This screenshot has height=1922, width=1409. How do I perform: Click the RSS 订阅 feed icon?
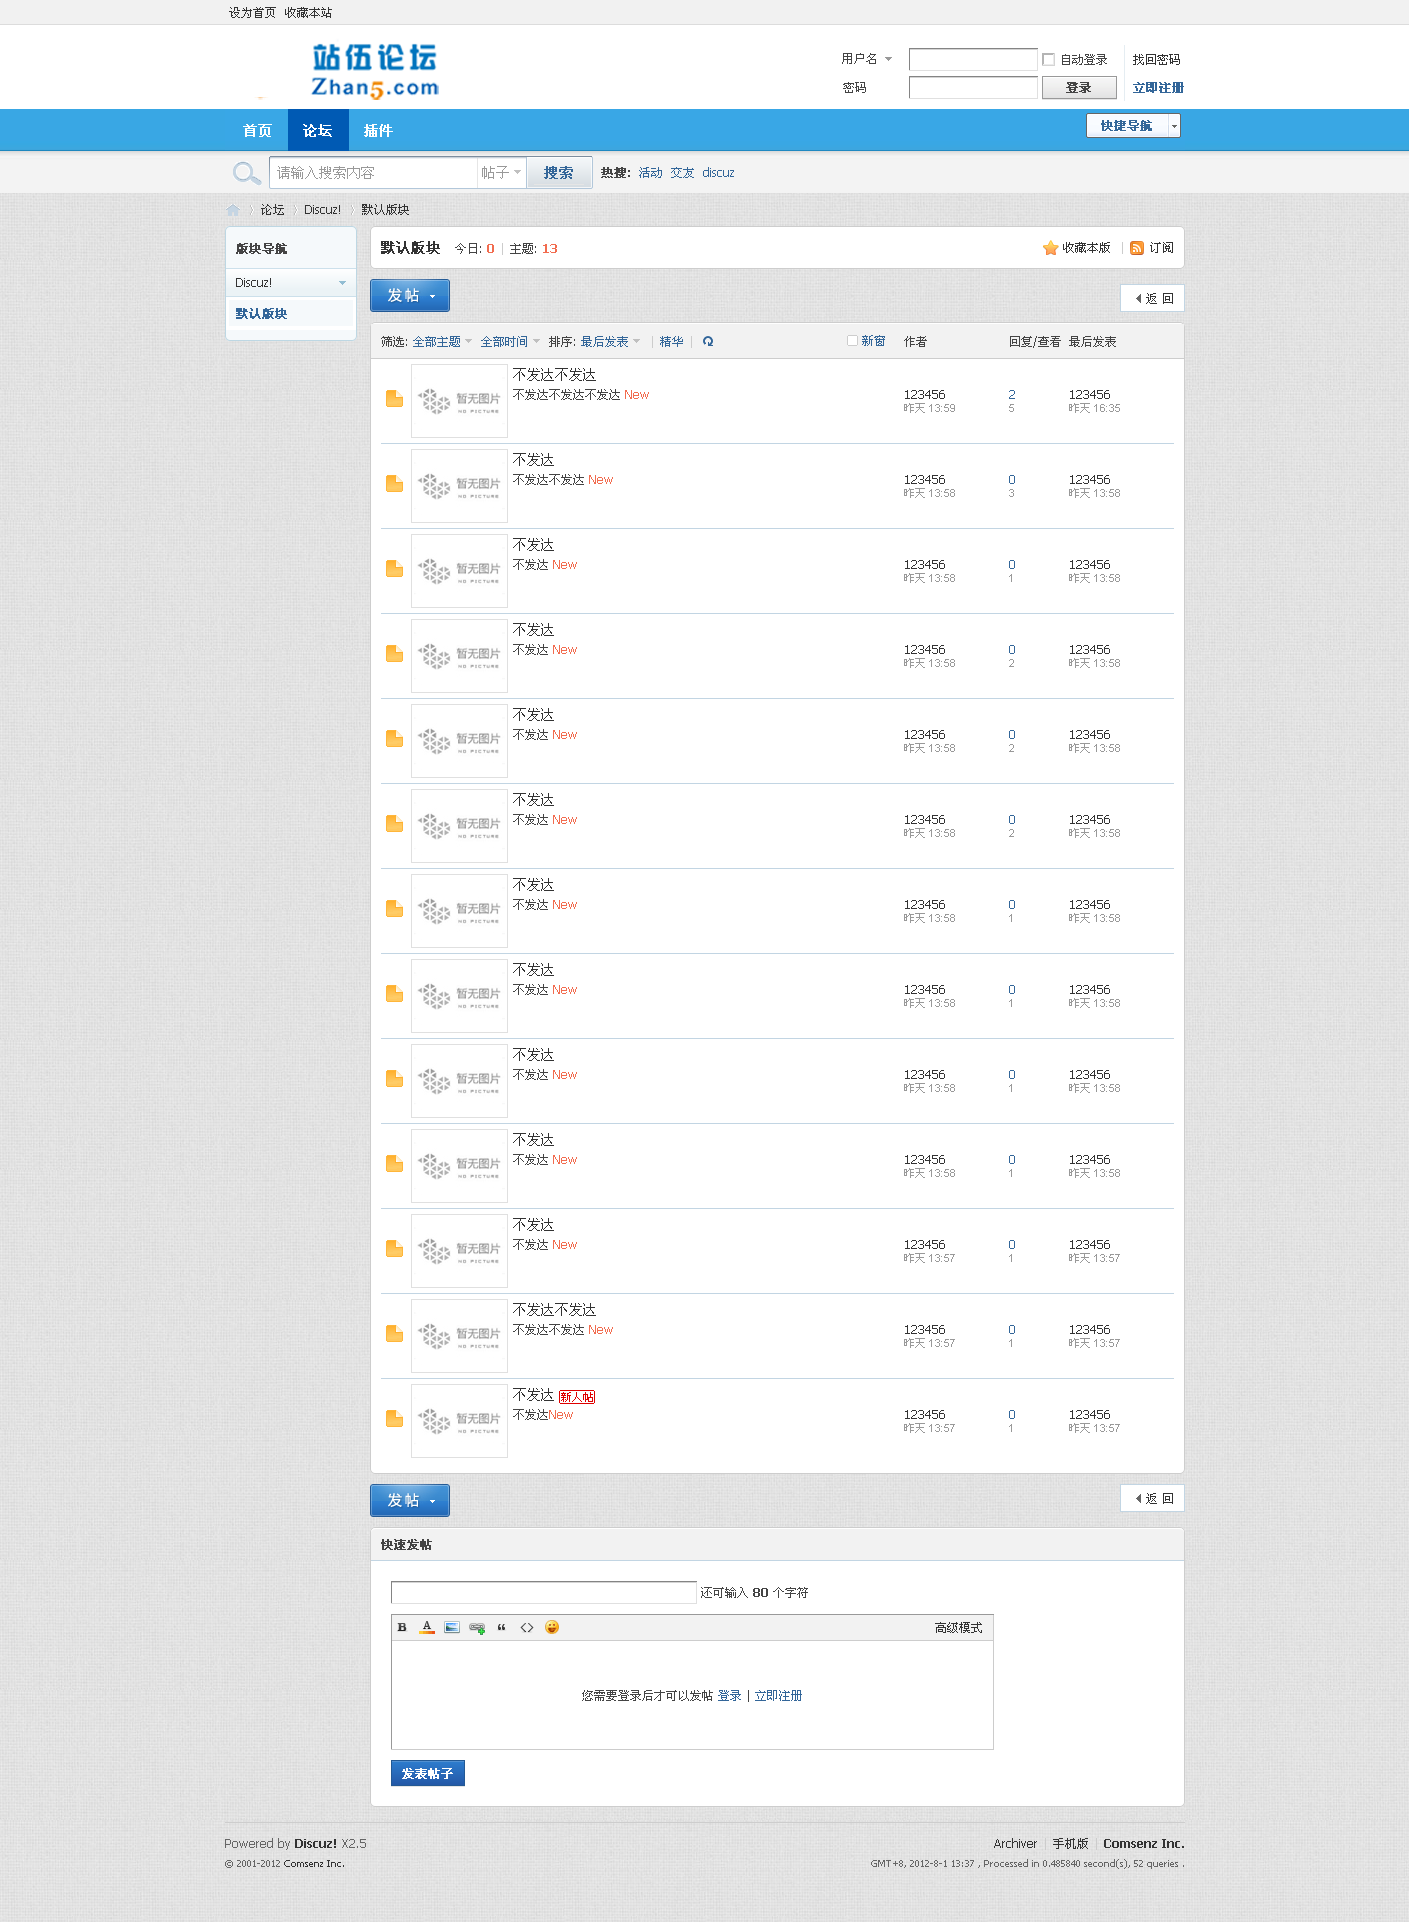coord(1137,248)
